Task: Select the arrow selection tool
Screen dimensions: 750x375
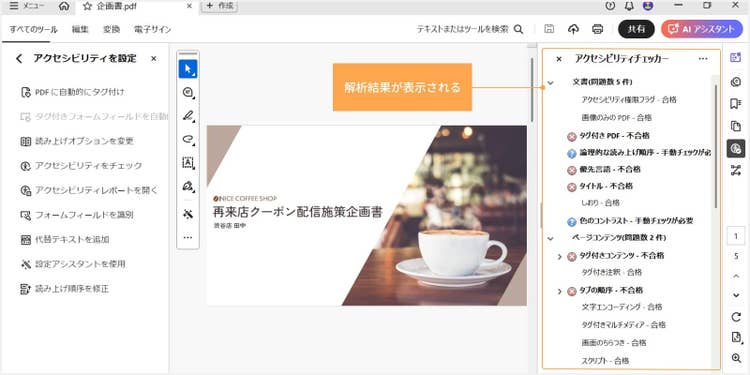Action: [x=188, y=69]
